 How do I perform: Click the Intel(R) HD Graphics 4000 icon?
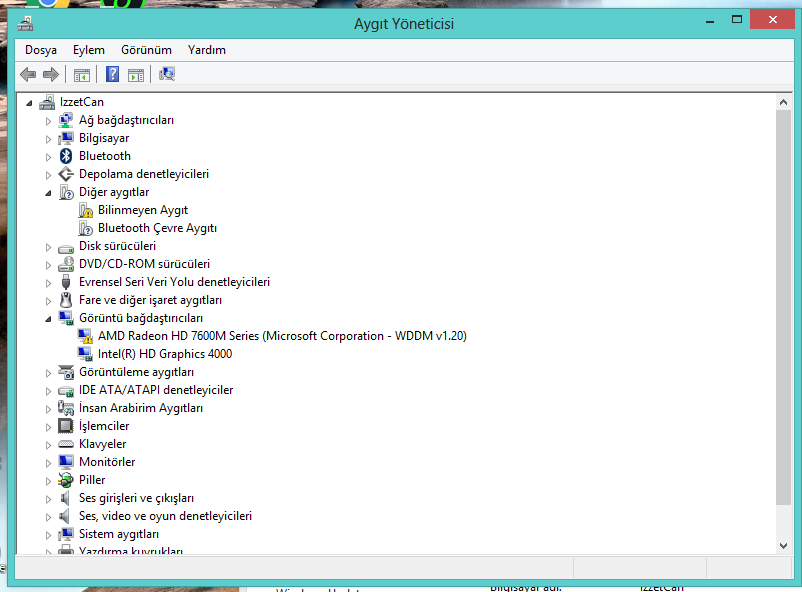85,354
